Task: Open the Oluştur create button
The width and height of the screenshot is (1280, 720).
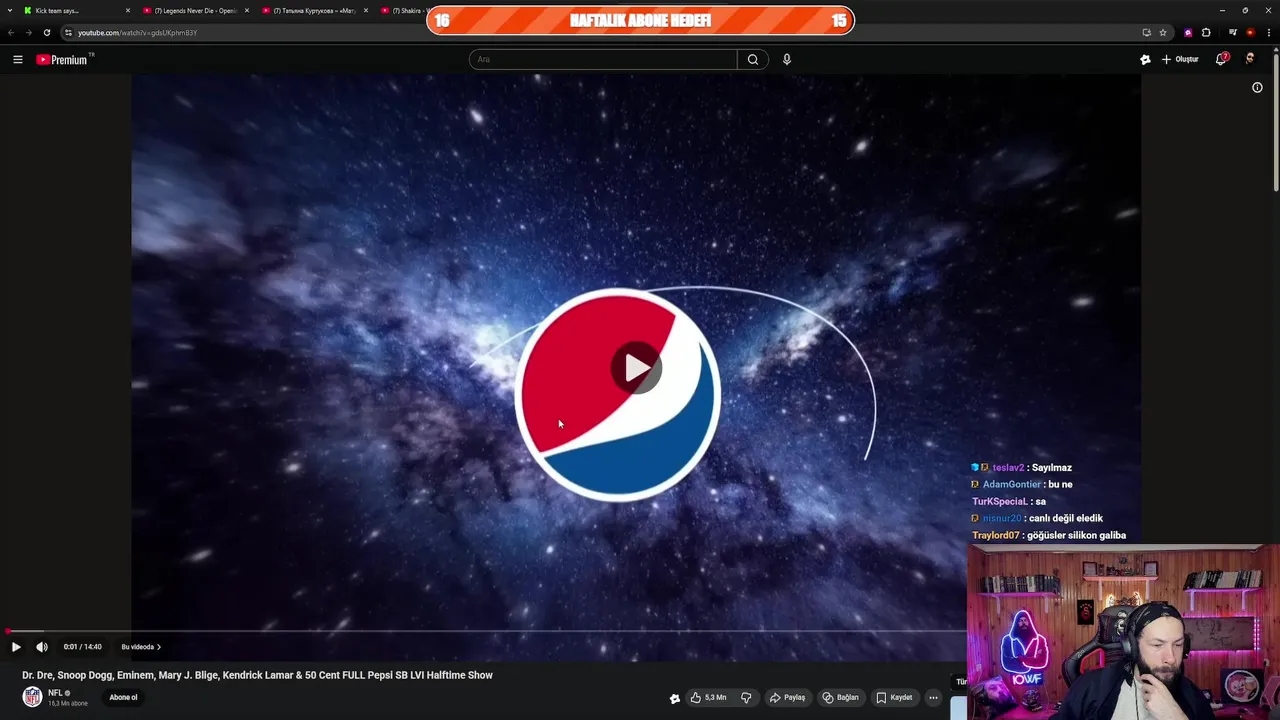Action: (x=1180, y=59)
